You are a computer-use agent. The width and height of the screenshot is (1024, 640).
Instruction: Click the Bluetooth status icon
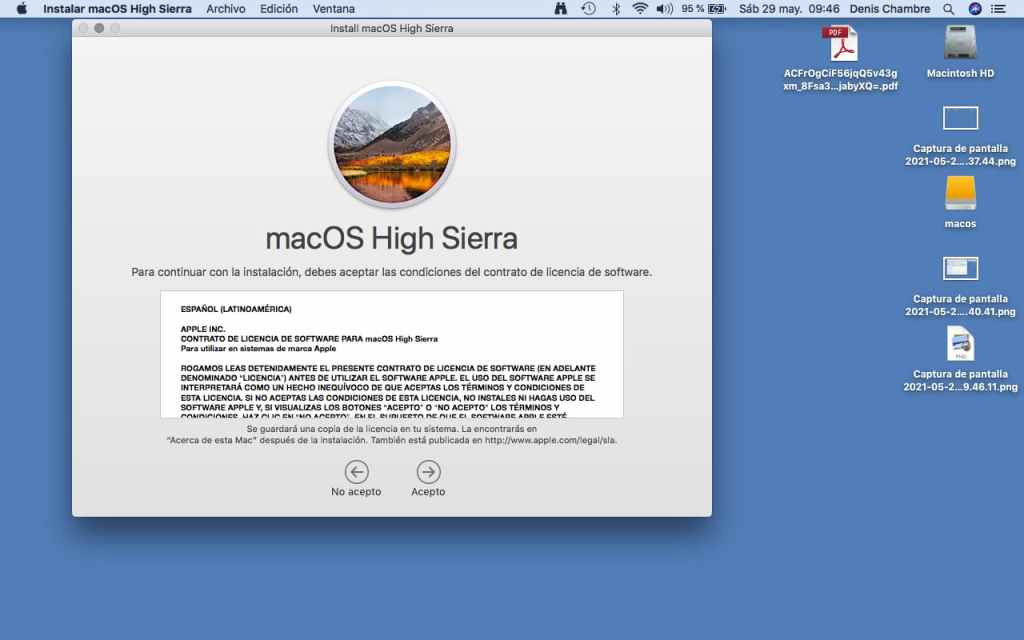point(616,9)
